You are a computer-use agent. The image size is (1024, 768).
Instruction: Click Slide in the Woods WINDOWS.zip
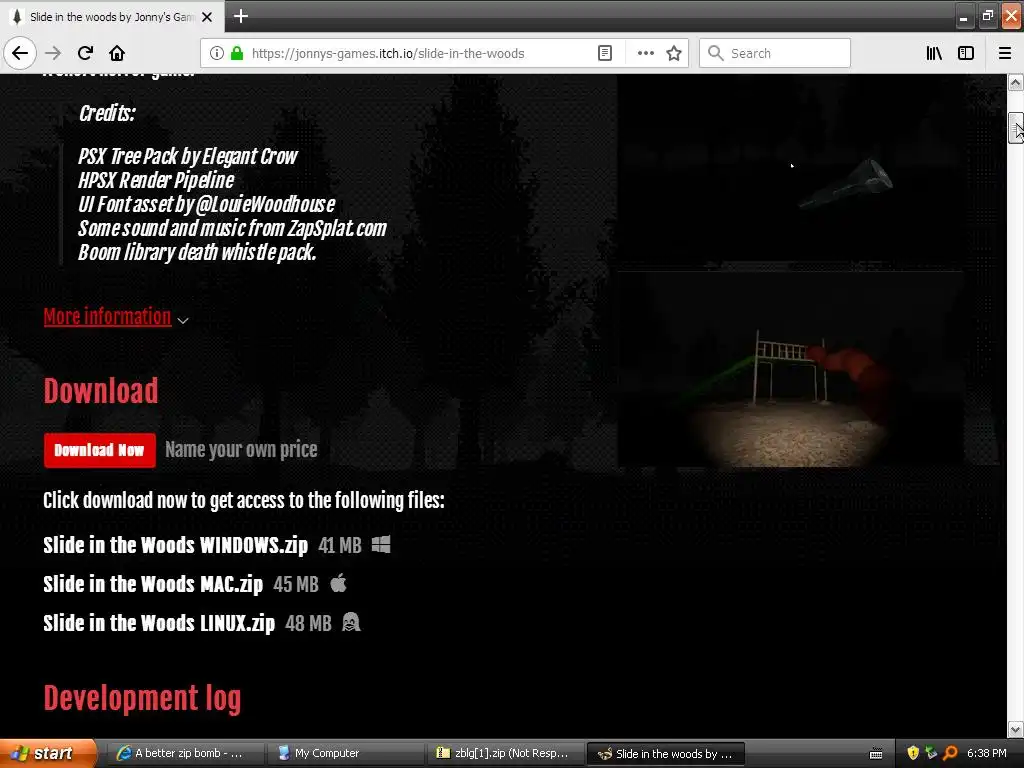[x=175, y=545]
